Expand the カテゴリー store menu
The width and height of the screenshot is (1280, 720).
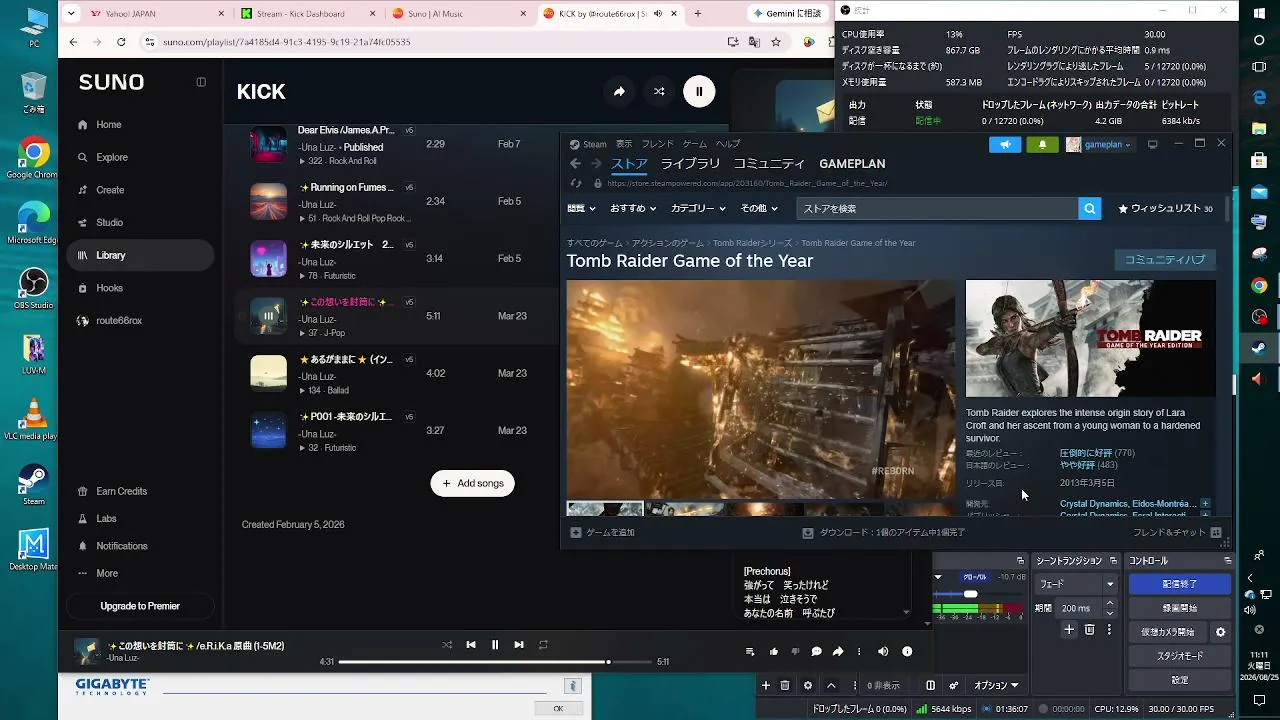click(x=698, y=208)
